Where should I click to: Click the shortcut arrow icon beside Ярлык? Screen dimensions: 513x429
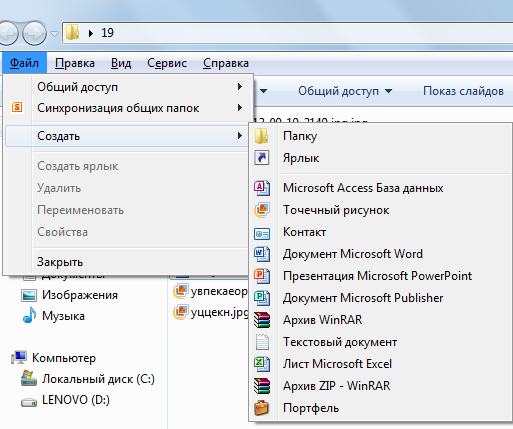coord(262,158)
